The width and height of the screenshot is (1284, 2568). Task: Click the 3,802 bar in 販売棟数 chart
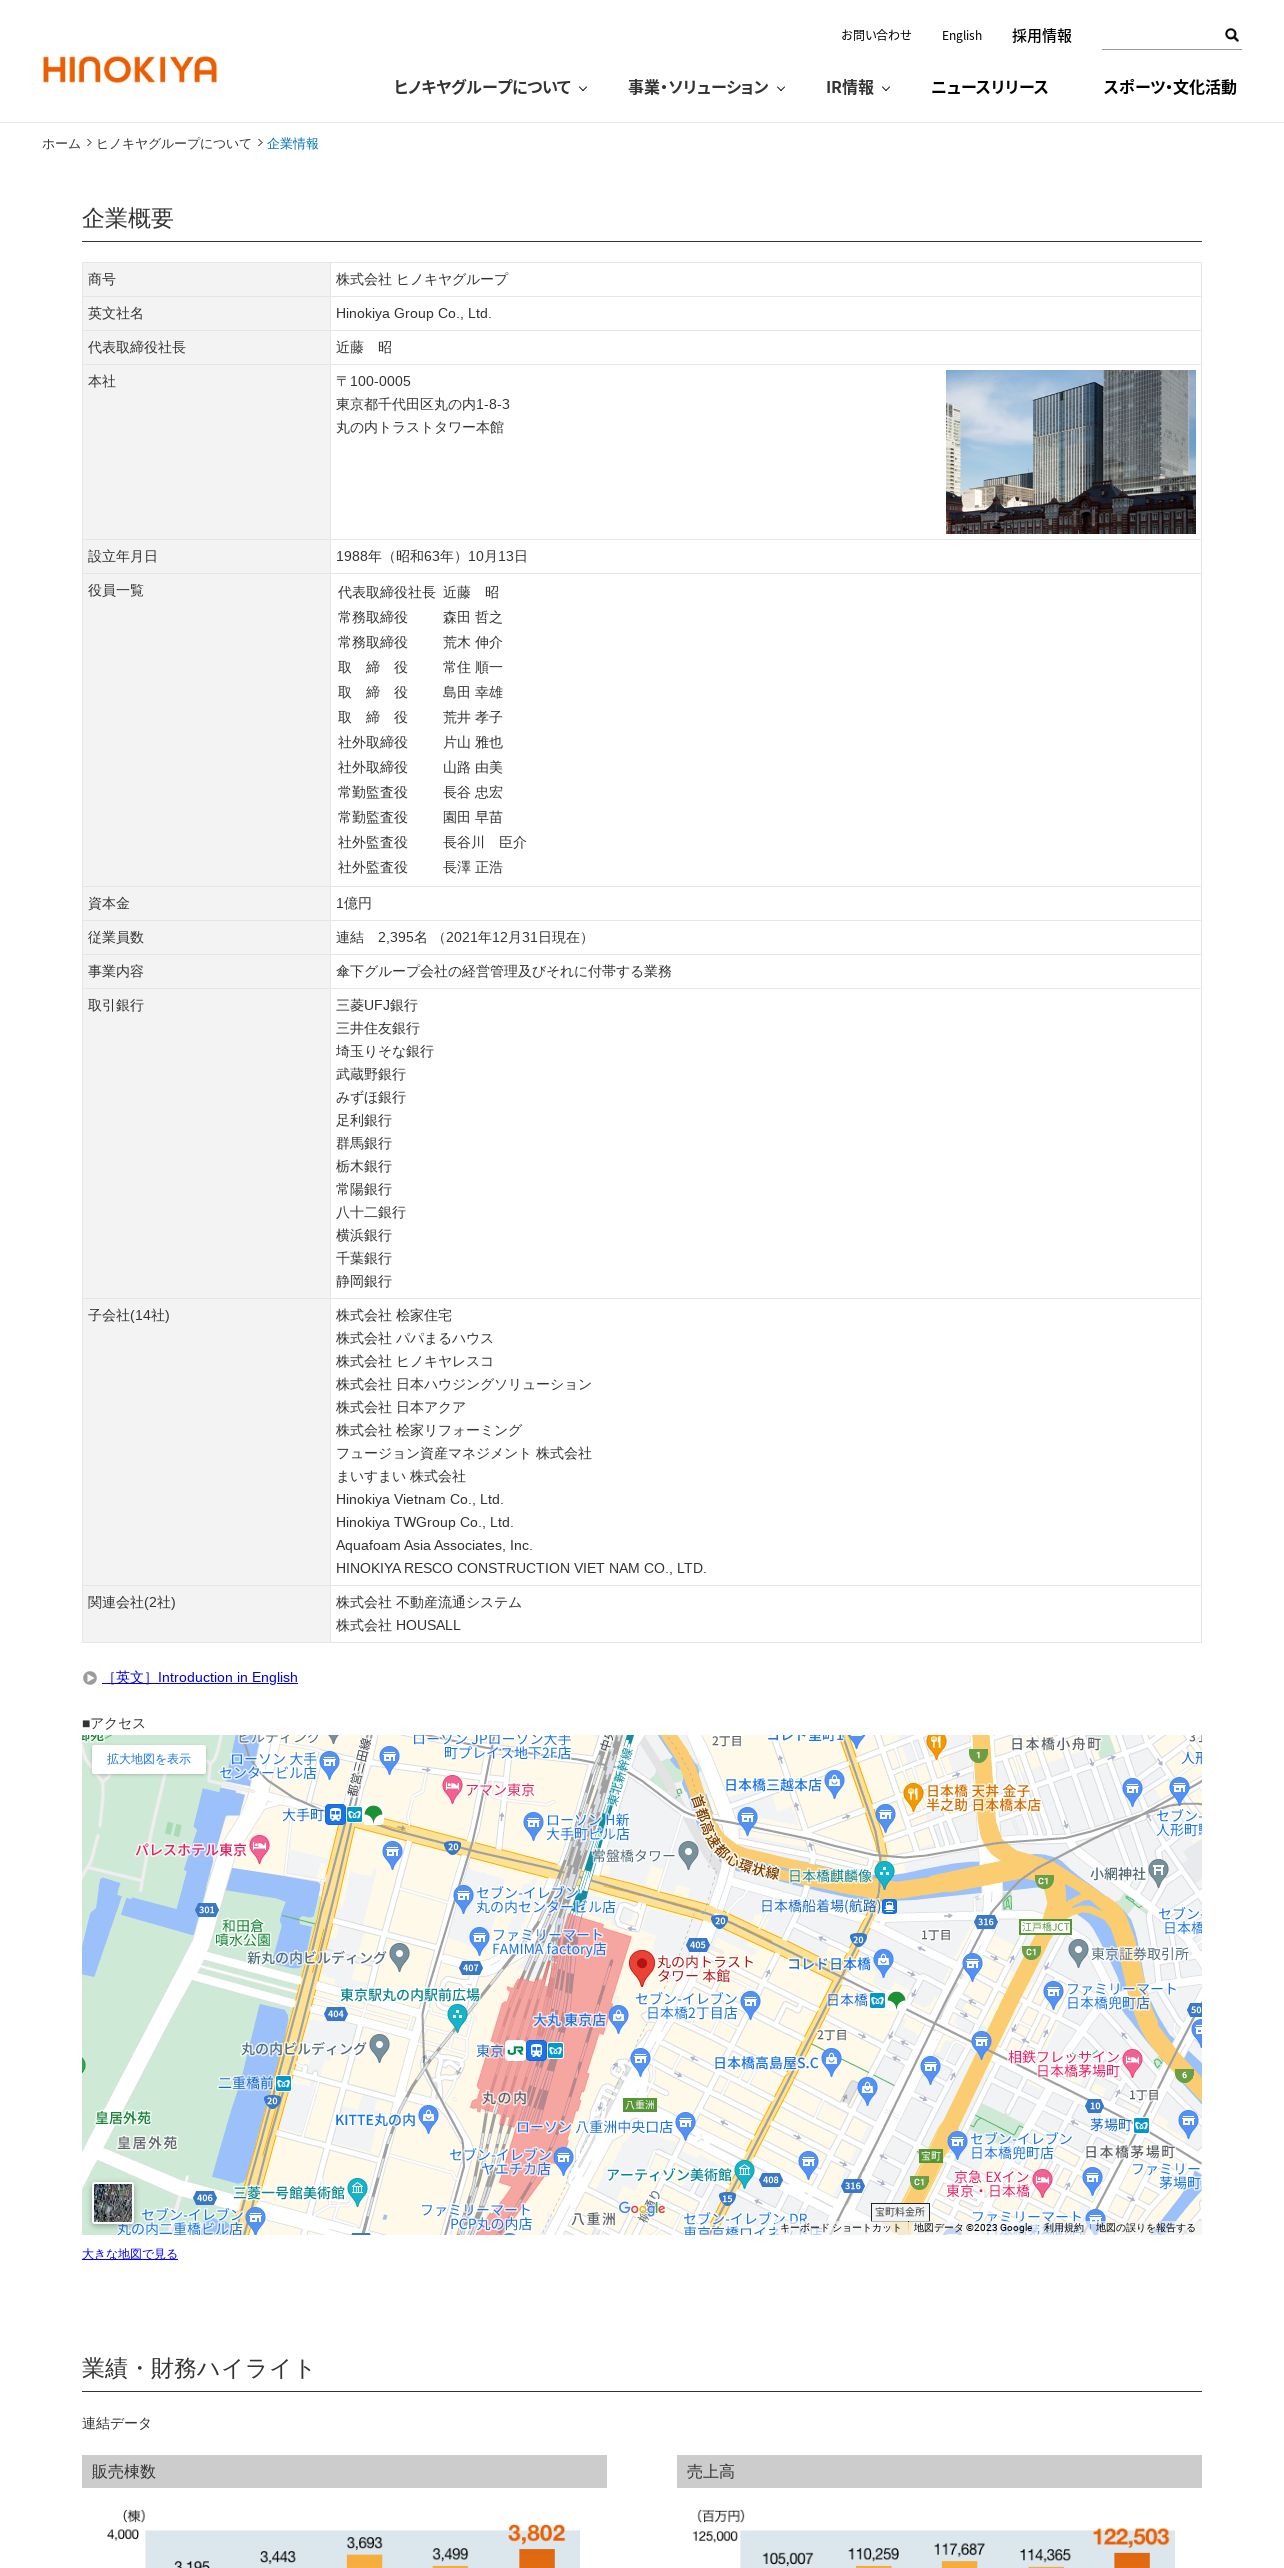(537, 2558)
